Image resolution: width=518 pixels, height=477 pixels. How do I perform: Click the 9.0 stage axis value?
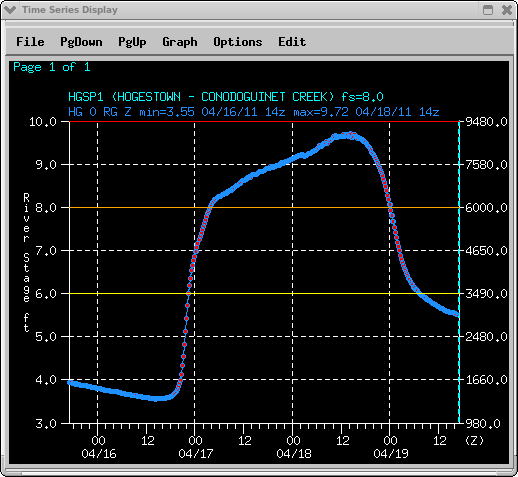coord(46,165)
